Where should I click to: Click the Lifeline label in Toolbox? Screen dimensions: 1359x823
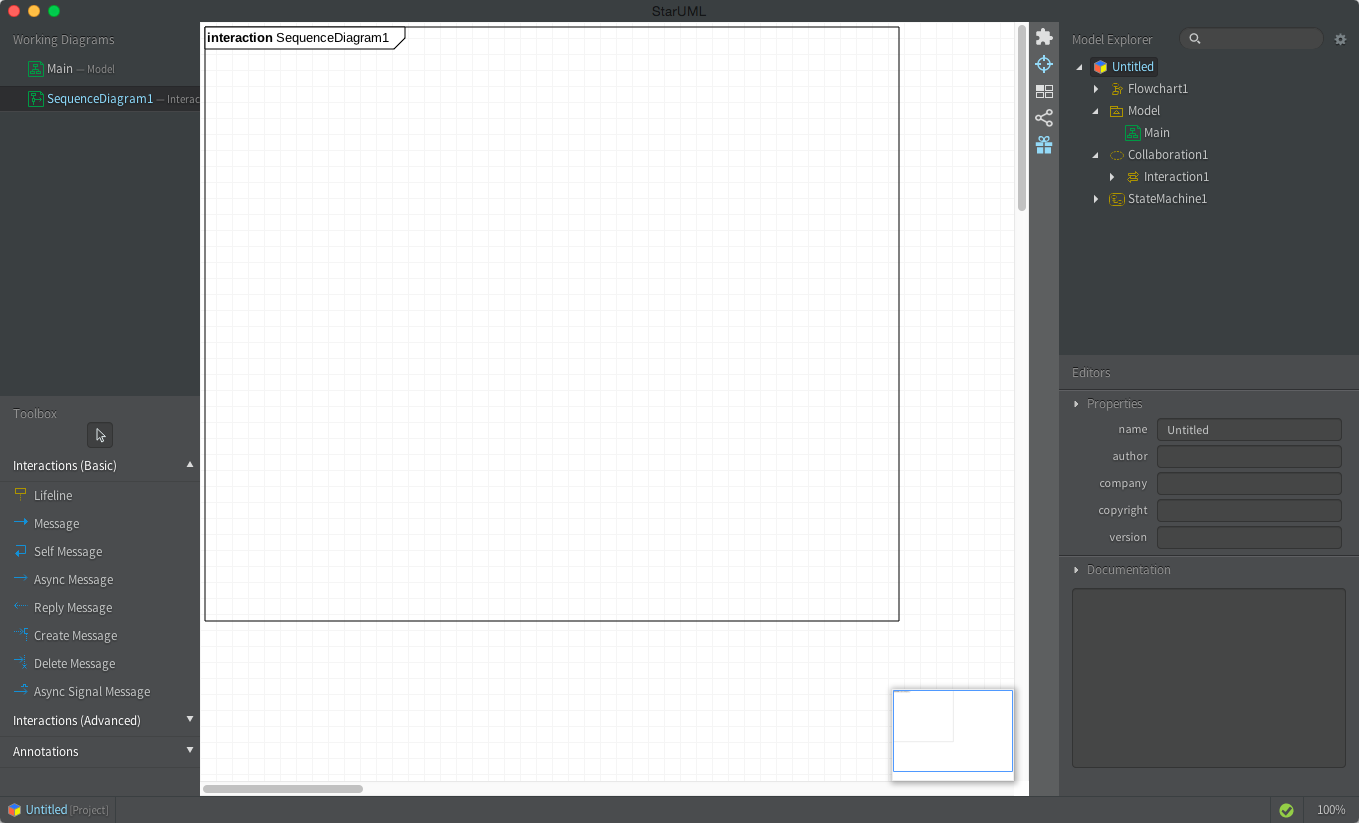click(x=53, y=495)
